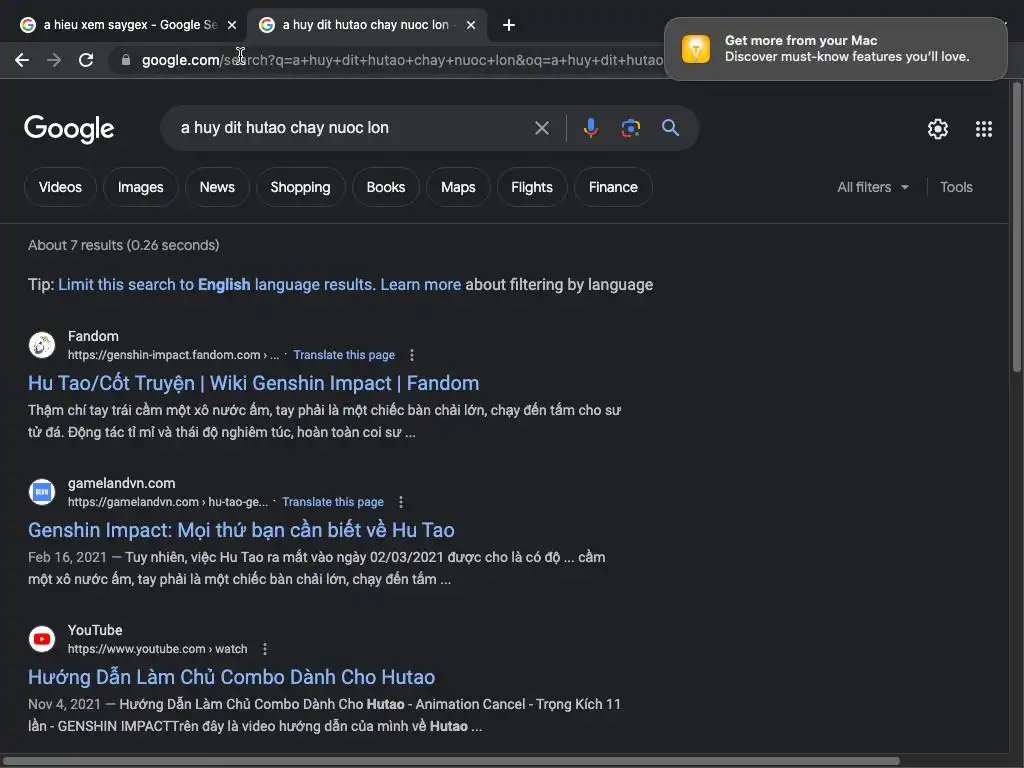Screen dimensions: 1024x768
Task: Open the search Tools options
Action: point(956,187)
